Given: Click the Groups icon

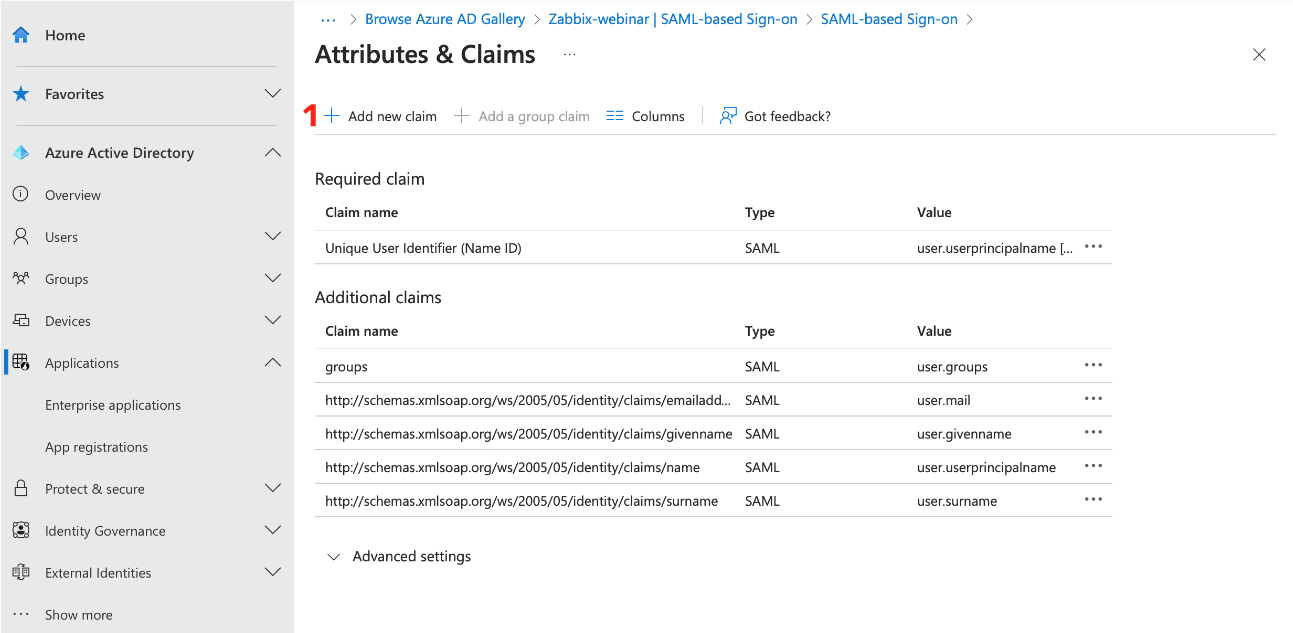Looking at the screenshot, I should pos(20,278).
